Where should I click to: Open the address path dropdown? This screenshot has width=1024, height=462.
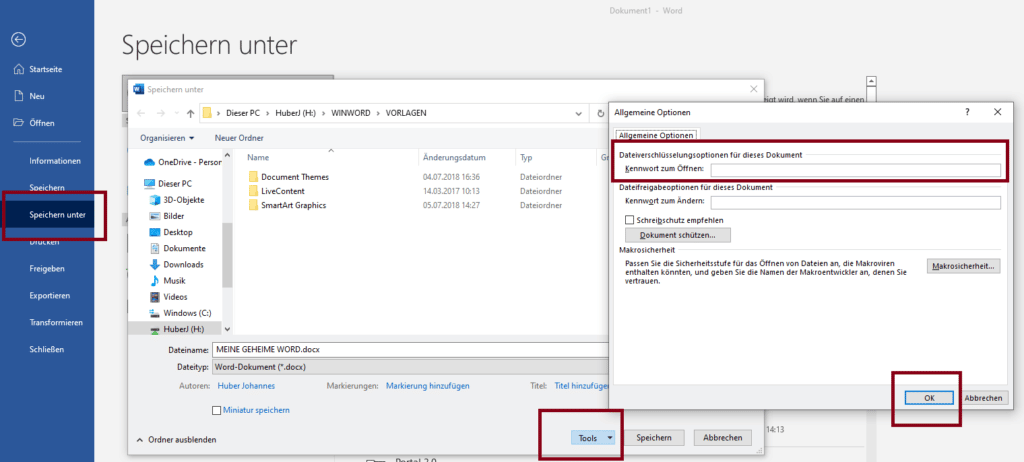pyautogui.click(x=578, y=113)
